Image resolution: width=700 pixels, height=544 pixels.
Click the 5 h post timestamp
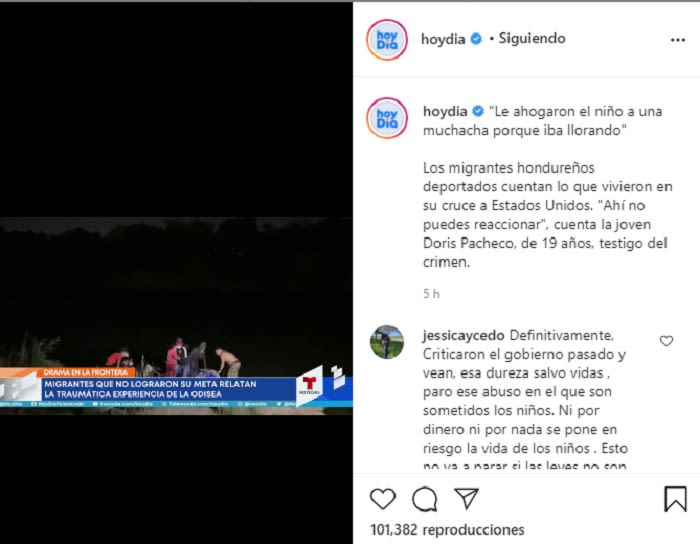click(x=431, y=294)
